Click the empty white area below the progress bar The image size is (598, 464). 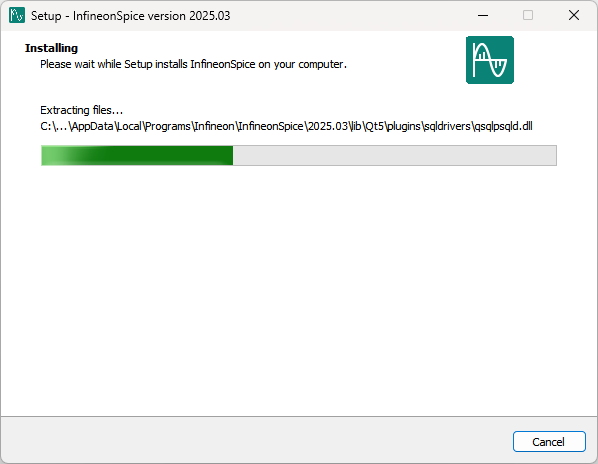299,290
